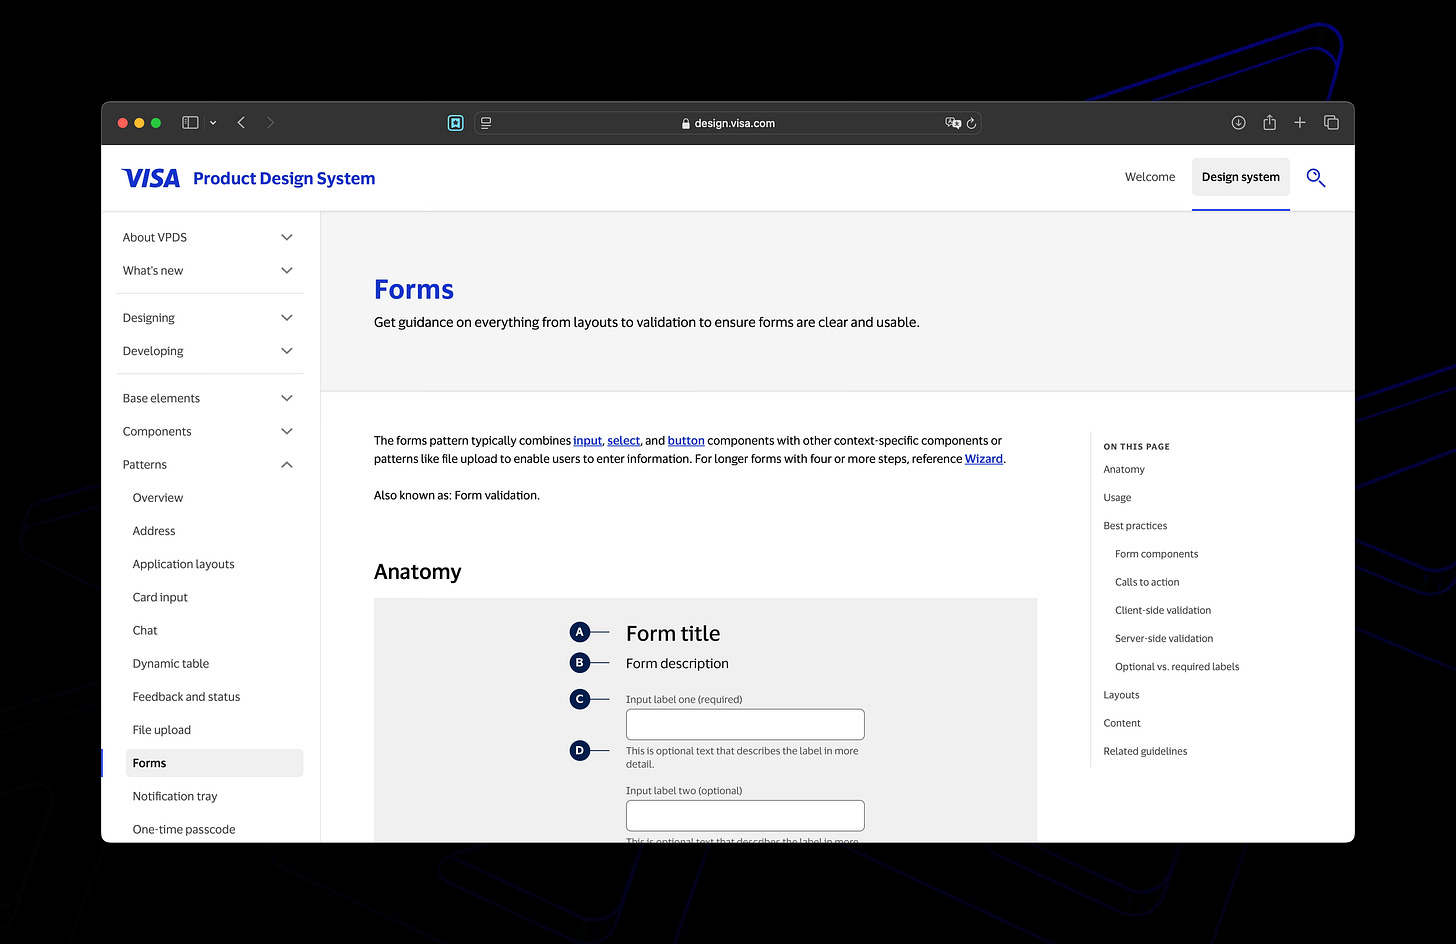Jump to Calls to action subsection

point(1147,582)
